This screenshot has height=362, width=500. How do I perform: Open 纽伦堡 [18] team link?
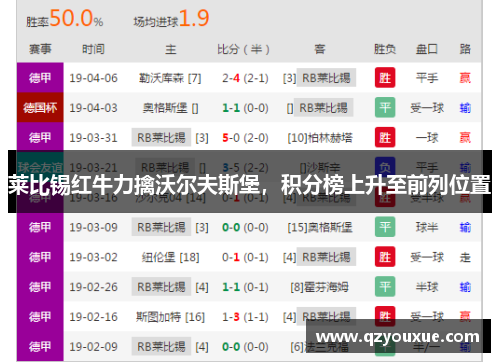(x=170, y=257)
